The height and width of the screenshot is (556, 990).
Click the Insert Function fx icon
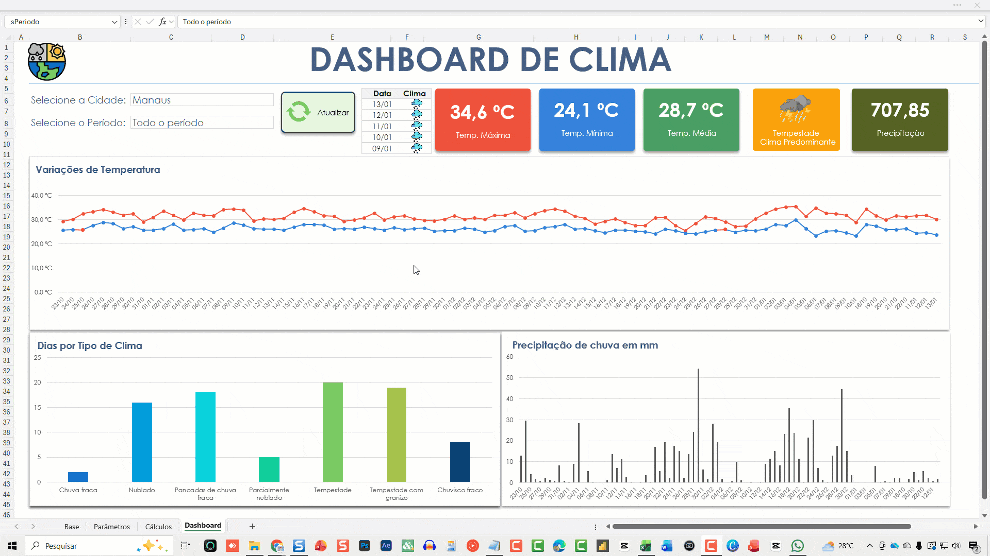[x=163, y=21]
